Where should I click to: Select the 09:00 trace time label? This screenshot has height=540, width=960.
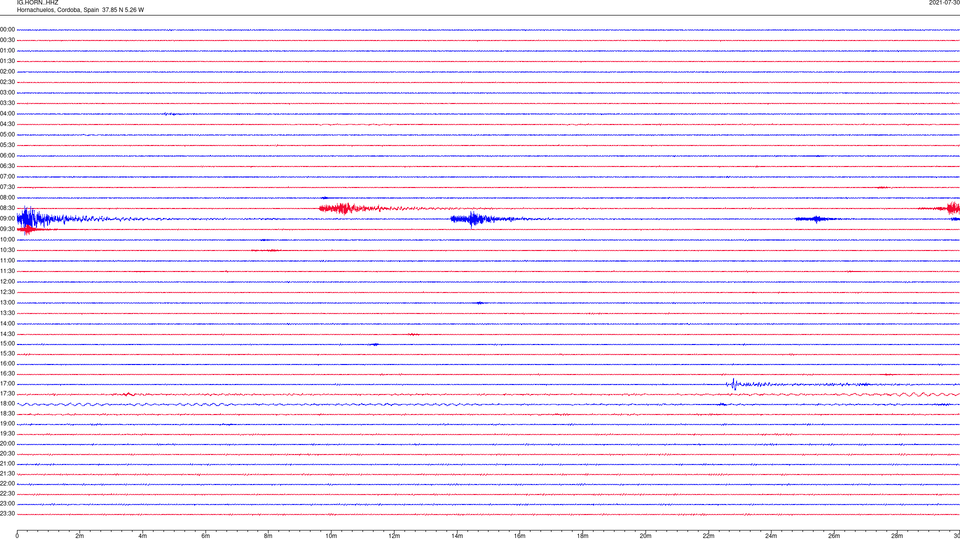point(7,219)
